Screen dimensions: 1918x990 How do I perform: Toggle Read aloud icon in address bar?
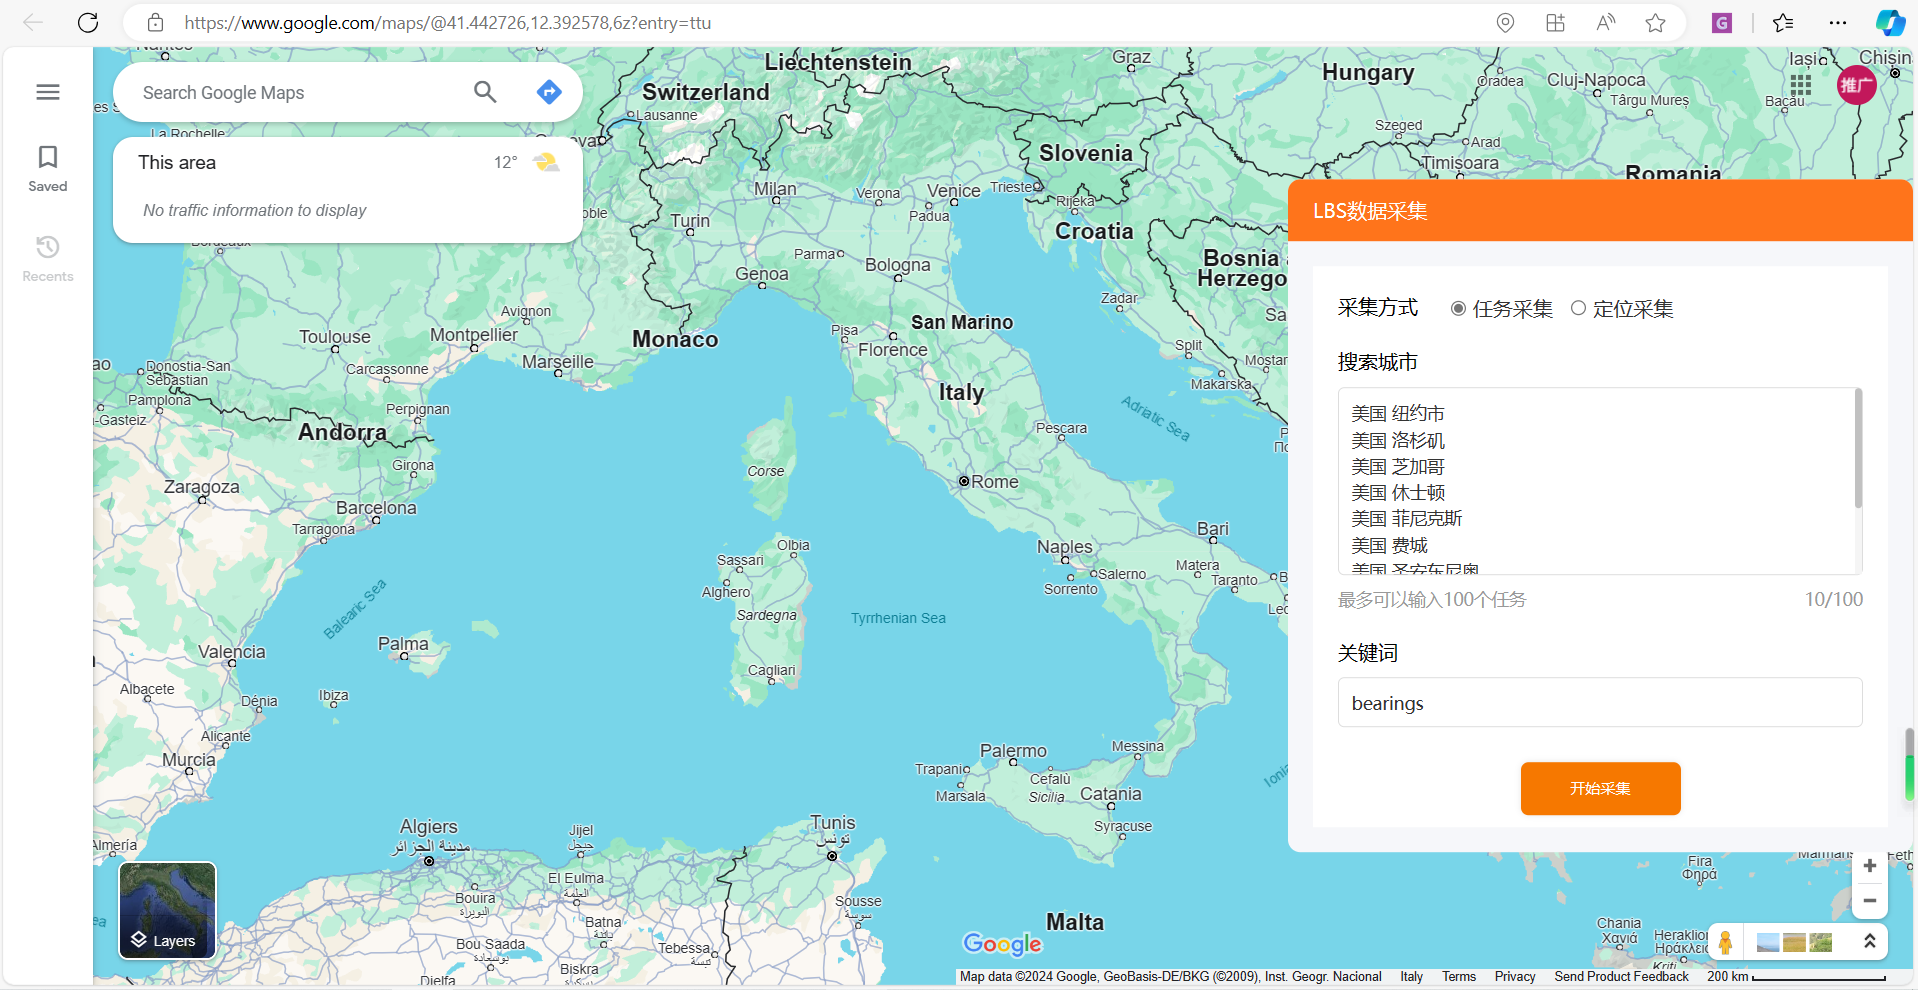click(1605, 23)
